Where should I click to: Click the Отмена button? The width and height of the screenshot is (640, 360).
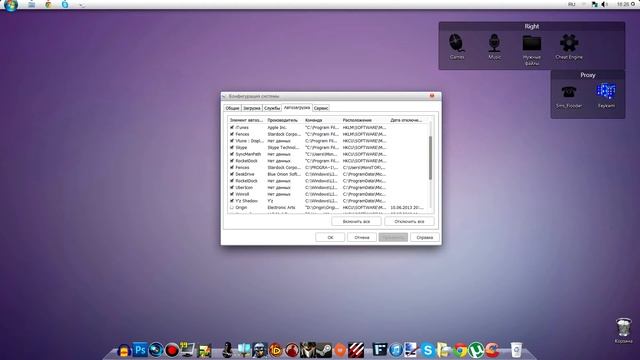[362, 237]
